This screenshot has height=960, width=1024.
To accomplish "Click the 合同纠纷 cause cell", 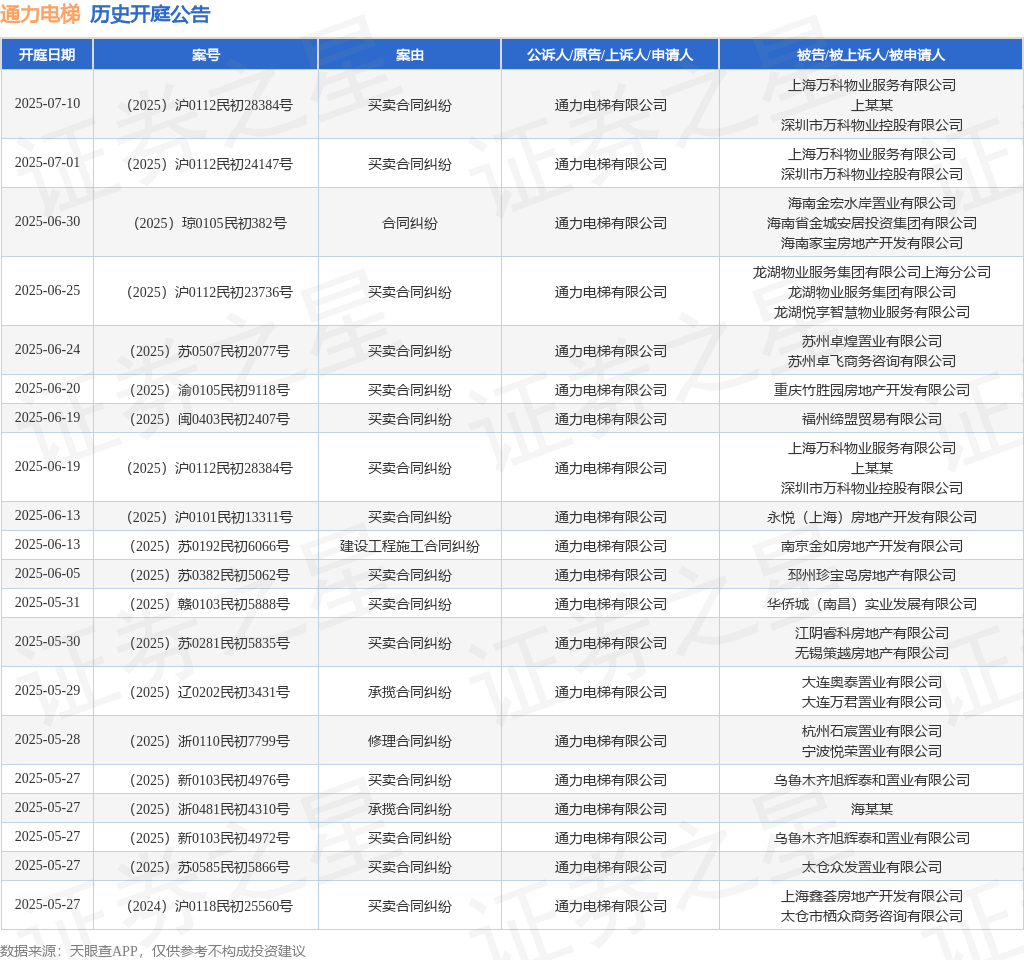I will tap(409, 223).
